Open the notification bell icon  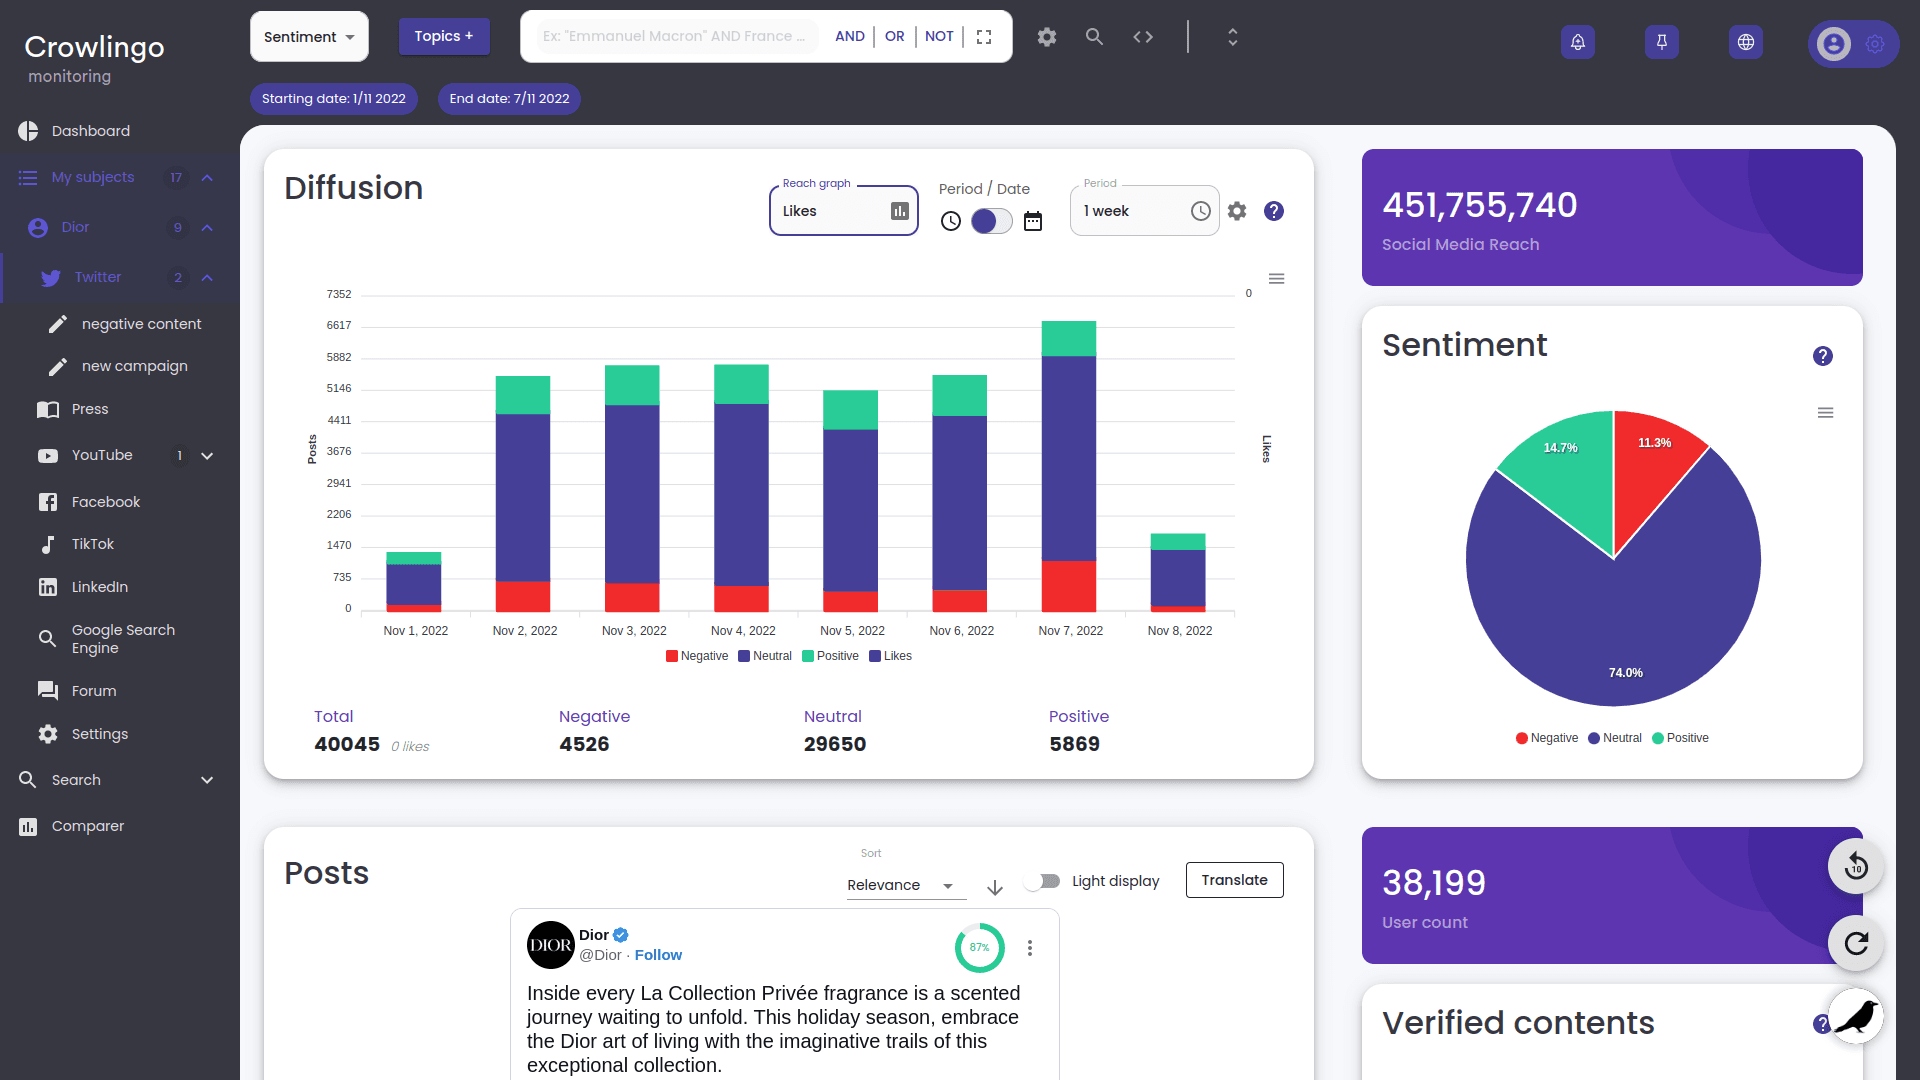pyautogui.click(x=1577, y=40)
